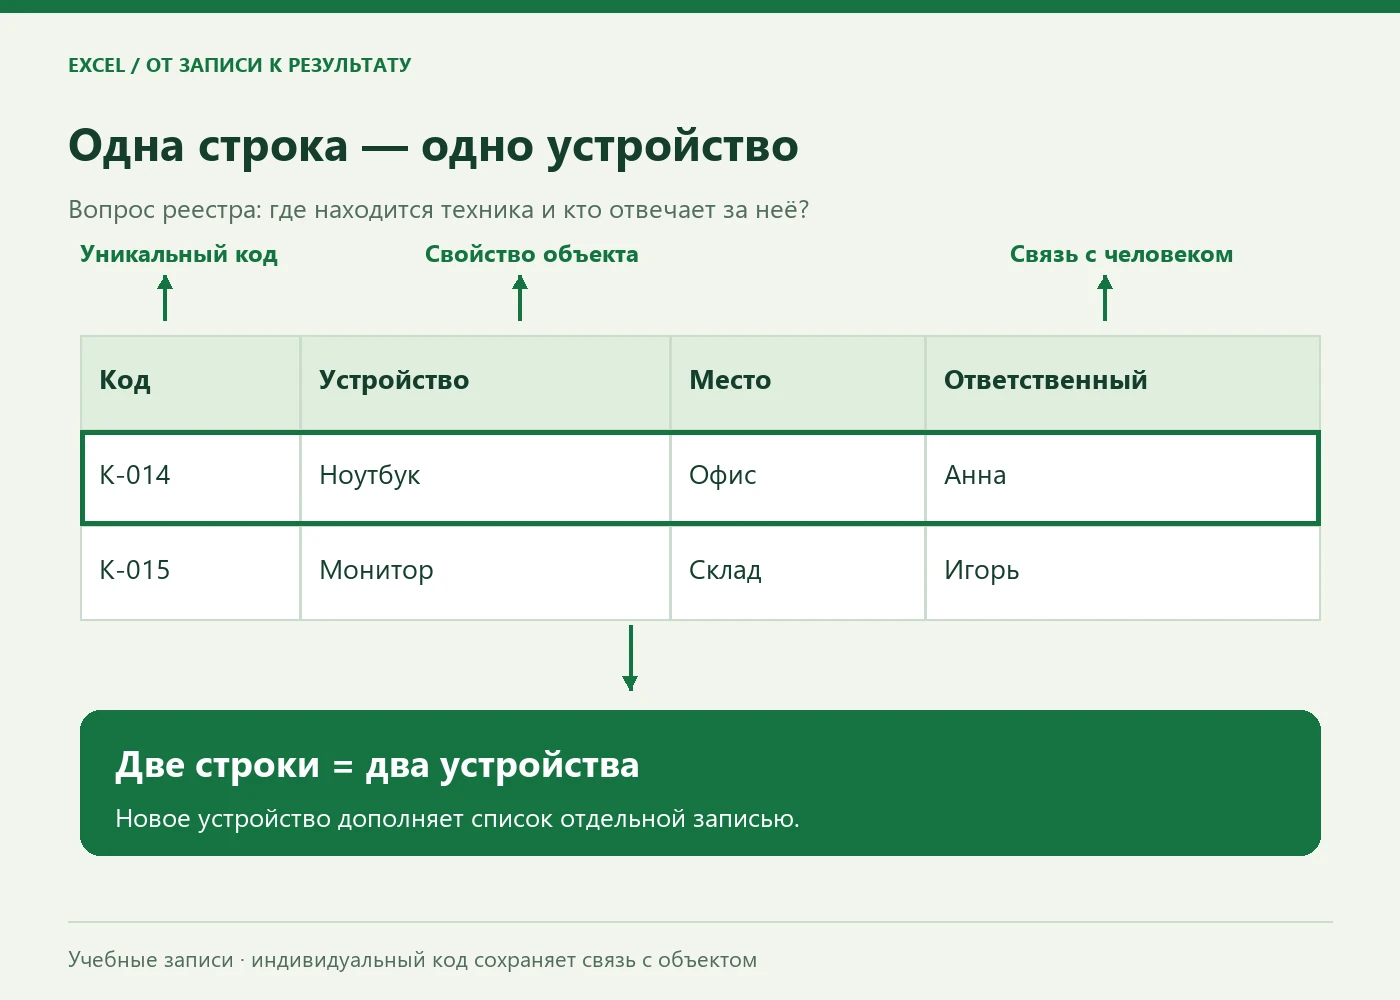
Task: Click the title 'Одна строка — одно устройство'
Action: [x=433, y=146]
